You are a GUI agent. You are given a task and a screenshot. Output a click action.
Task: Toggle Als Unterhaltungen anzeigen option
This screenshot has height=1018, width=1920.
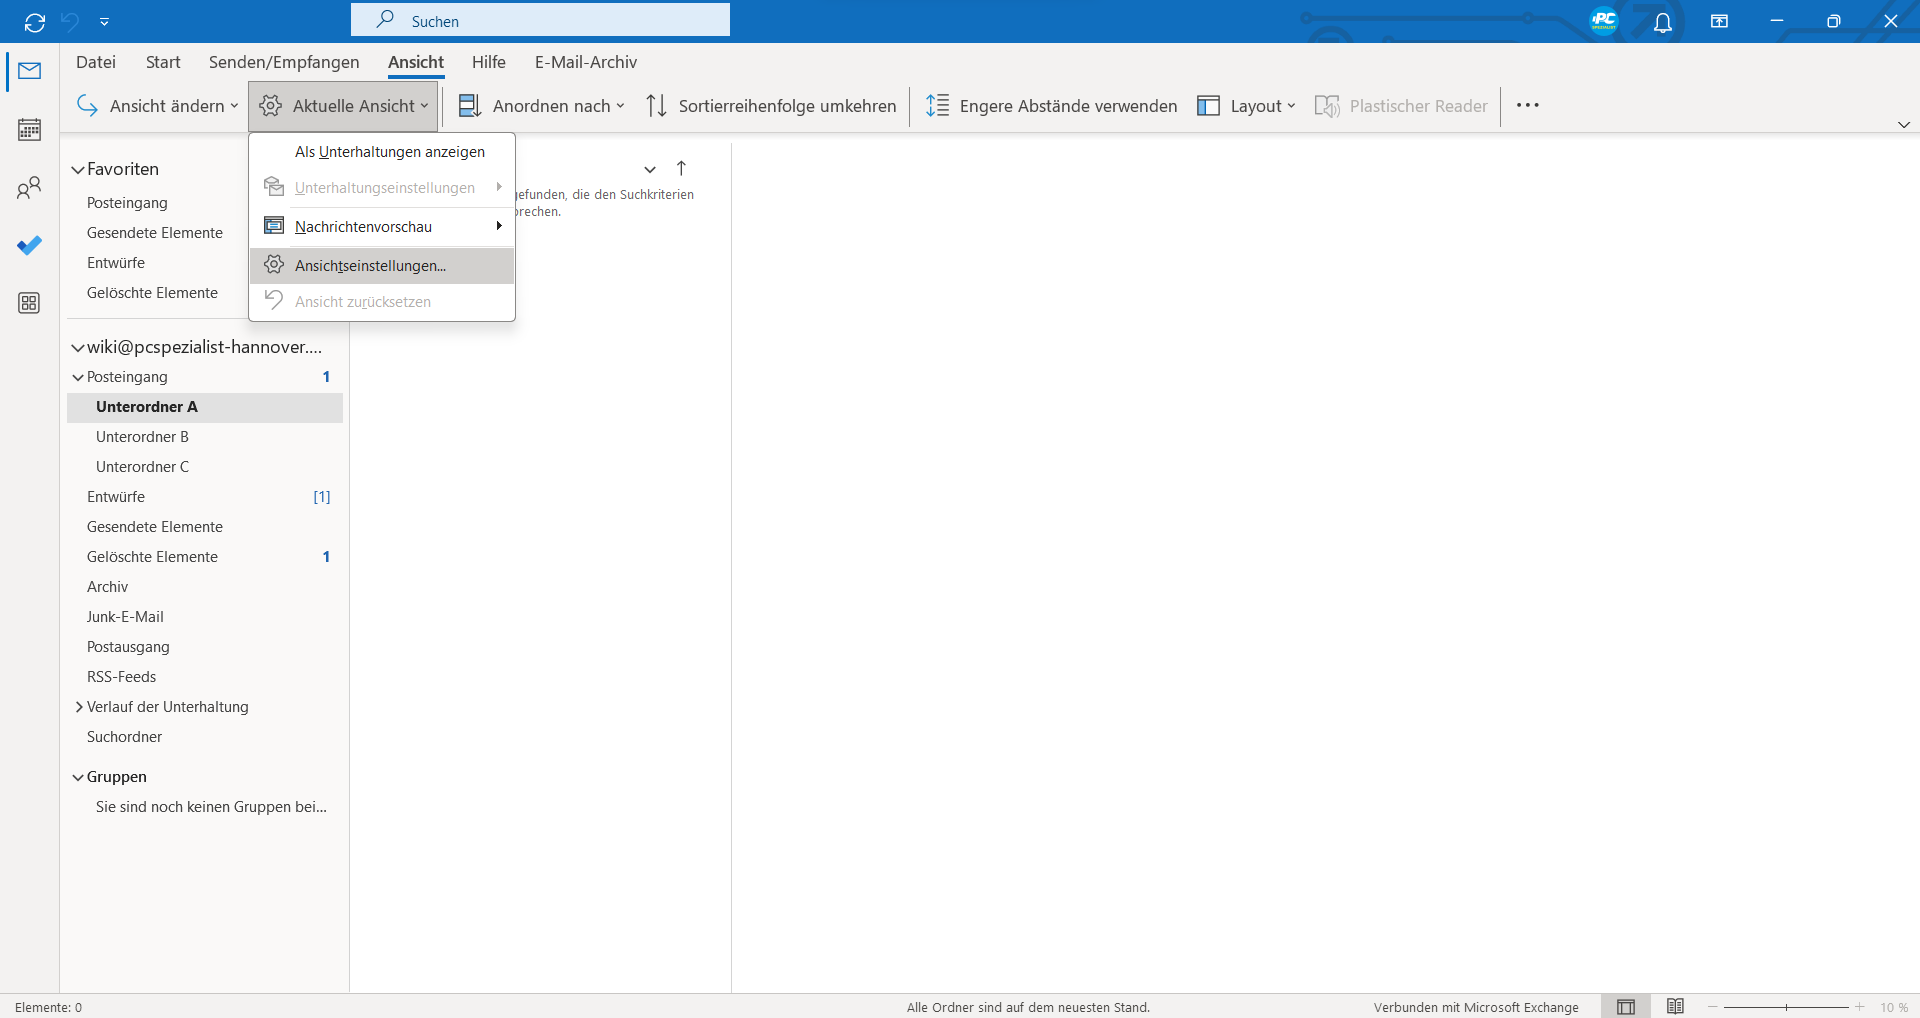389,152
